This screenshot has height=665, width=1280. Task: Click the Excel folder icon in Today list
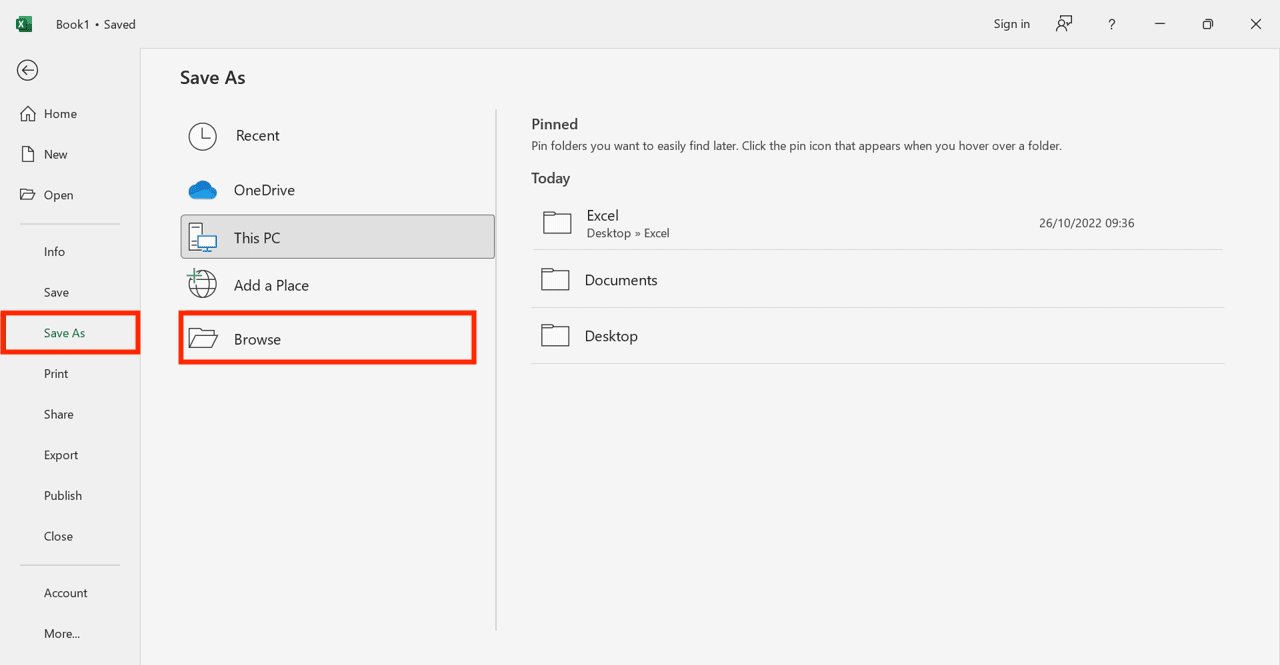click(x=557, y=223)
